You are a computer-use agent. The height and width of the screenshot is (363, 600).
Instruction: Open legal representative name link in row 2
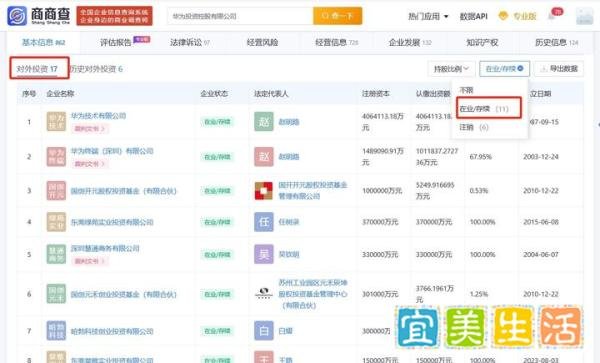289,157
